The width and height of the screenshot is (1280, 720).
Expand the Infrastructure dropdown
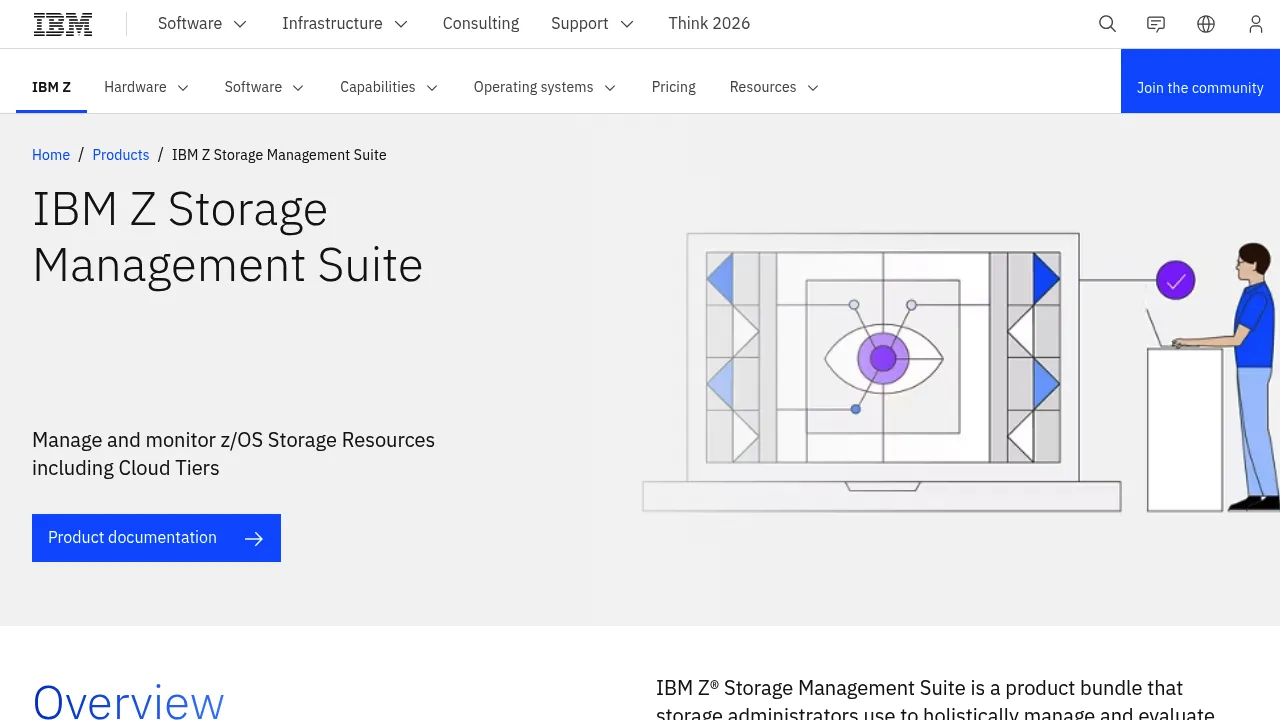[x=345, y=24]
